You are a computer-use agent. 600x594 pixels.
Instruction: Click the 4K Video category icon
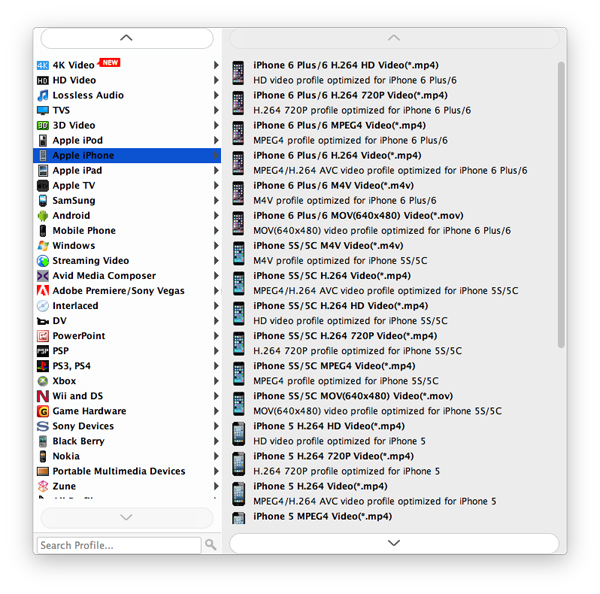click(x=43, y=65)
